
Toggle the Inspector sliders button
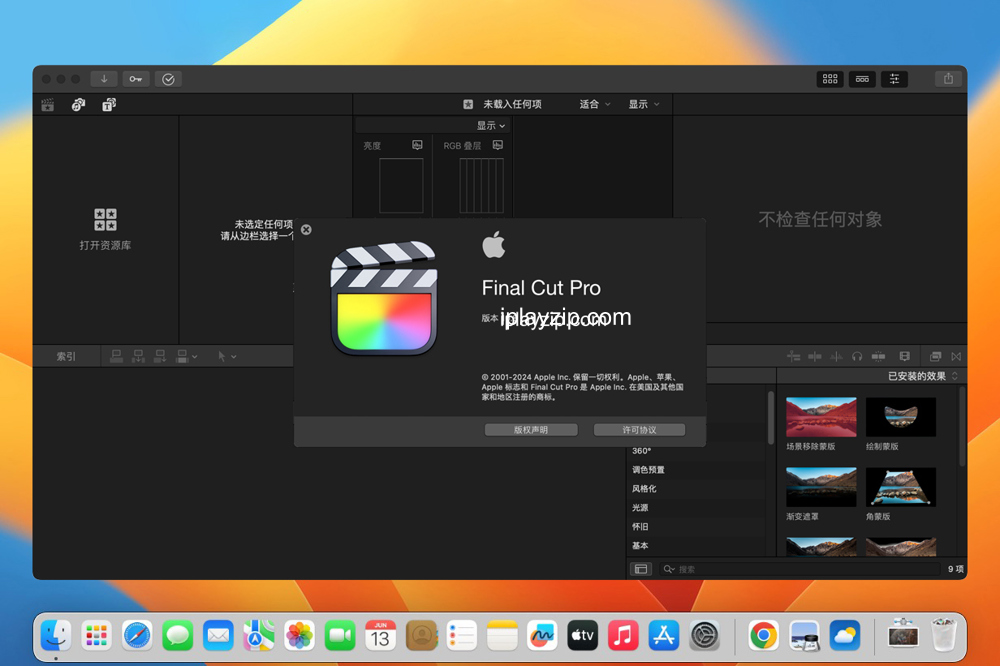click(894, 79)
